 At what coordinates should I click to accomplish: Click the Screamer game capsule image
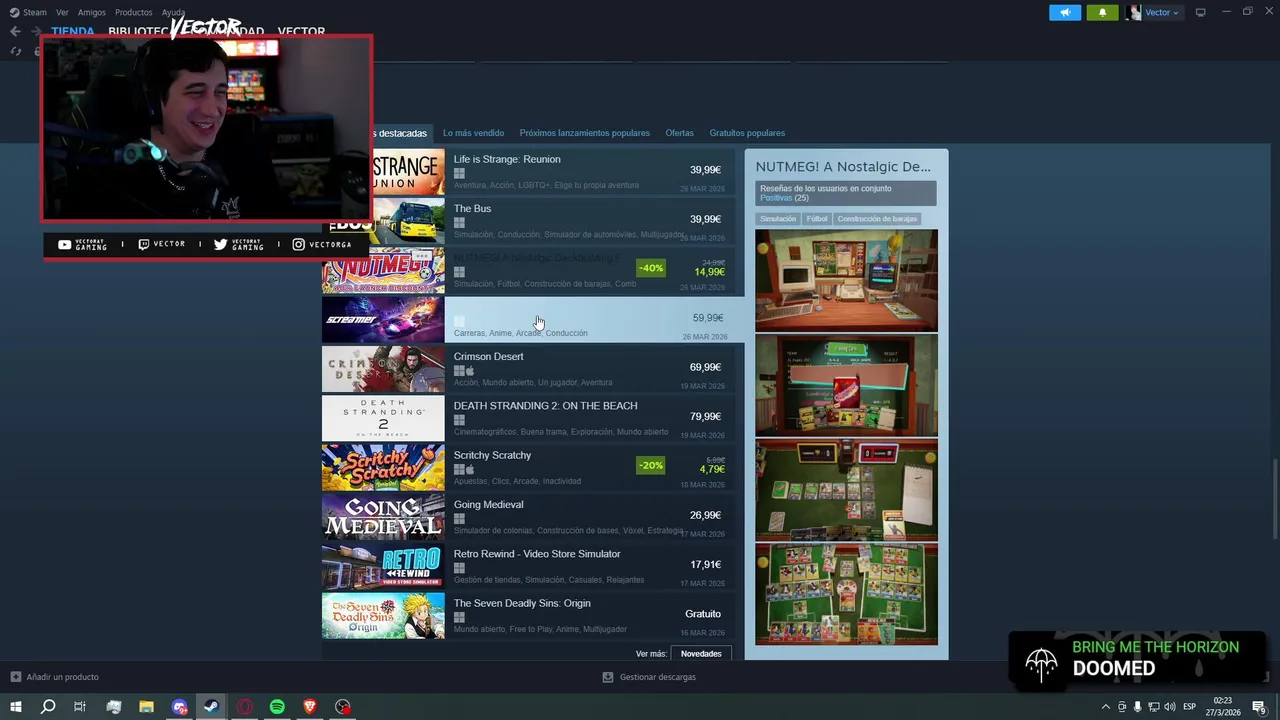pos(383,320)
